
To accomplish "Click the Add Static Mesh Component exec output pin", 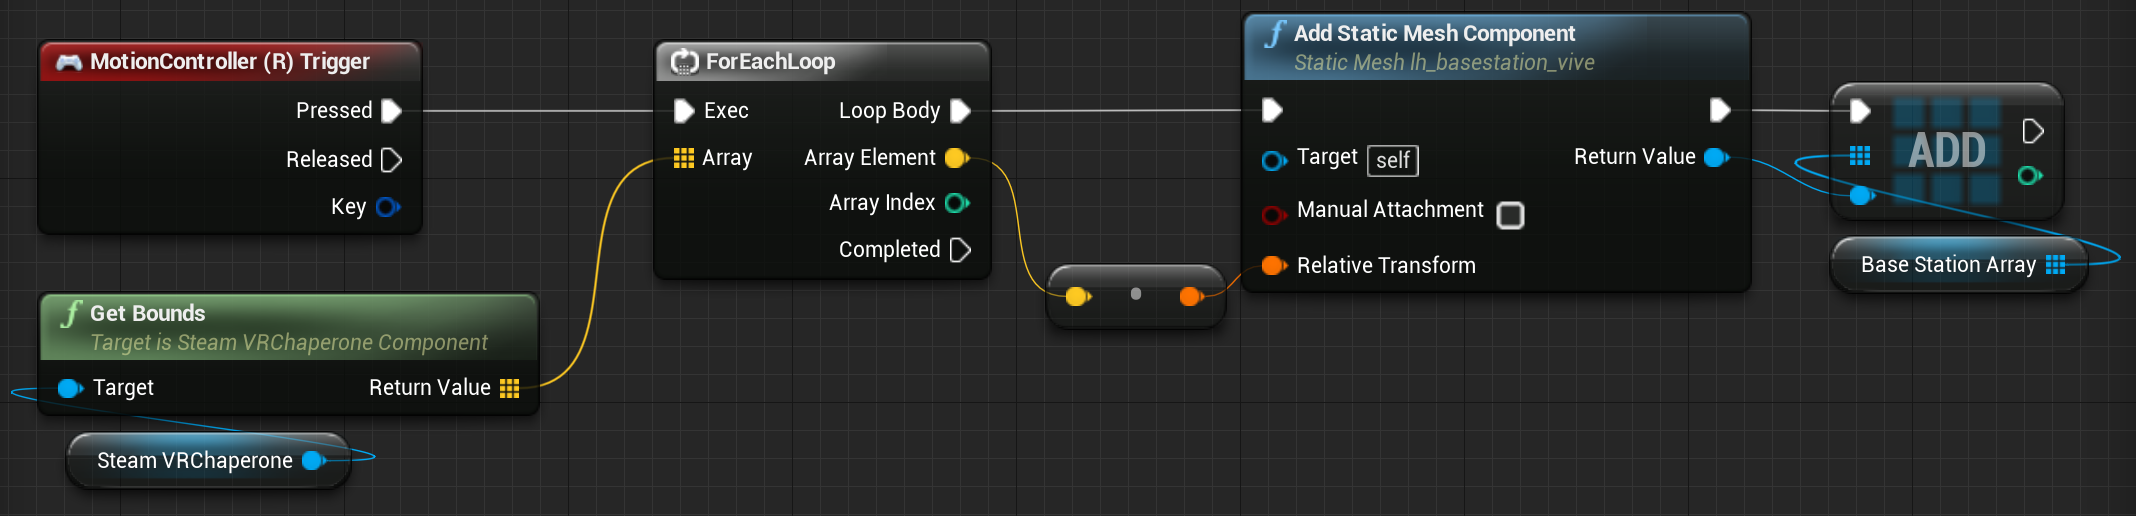I will [1720, 110].
